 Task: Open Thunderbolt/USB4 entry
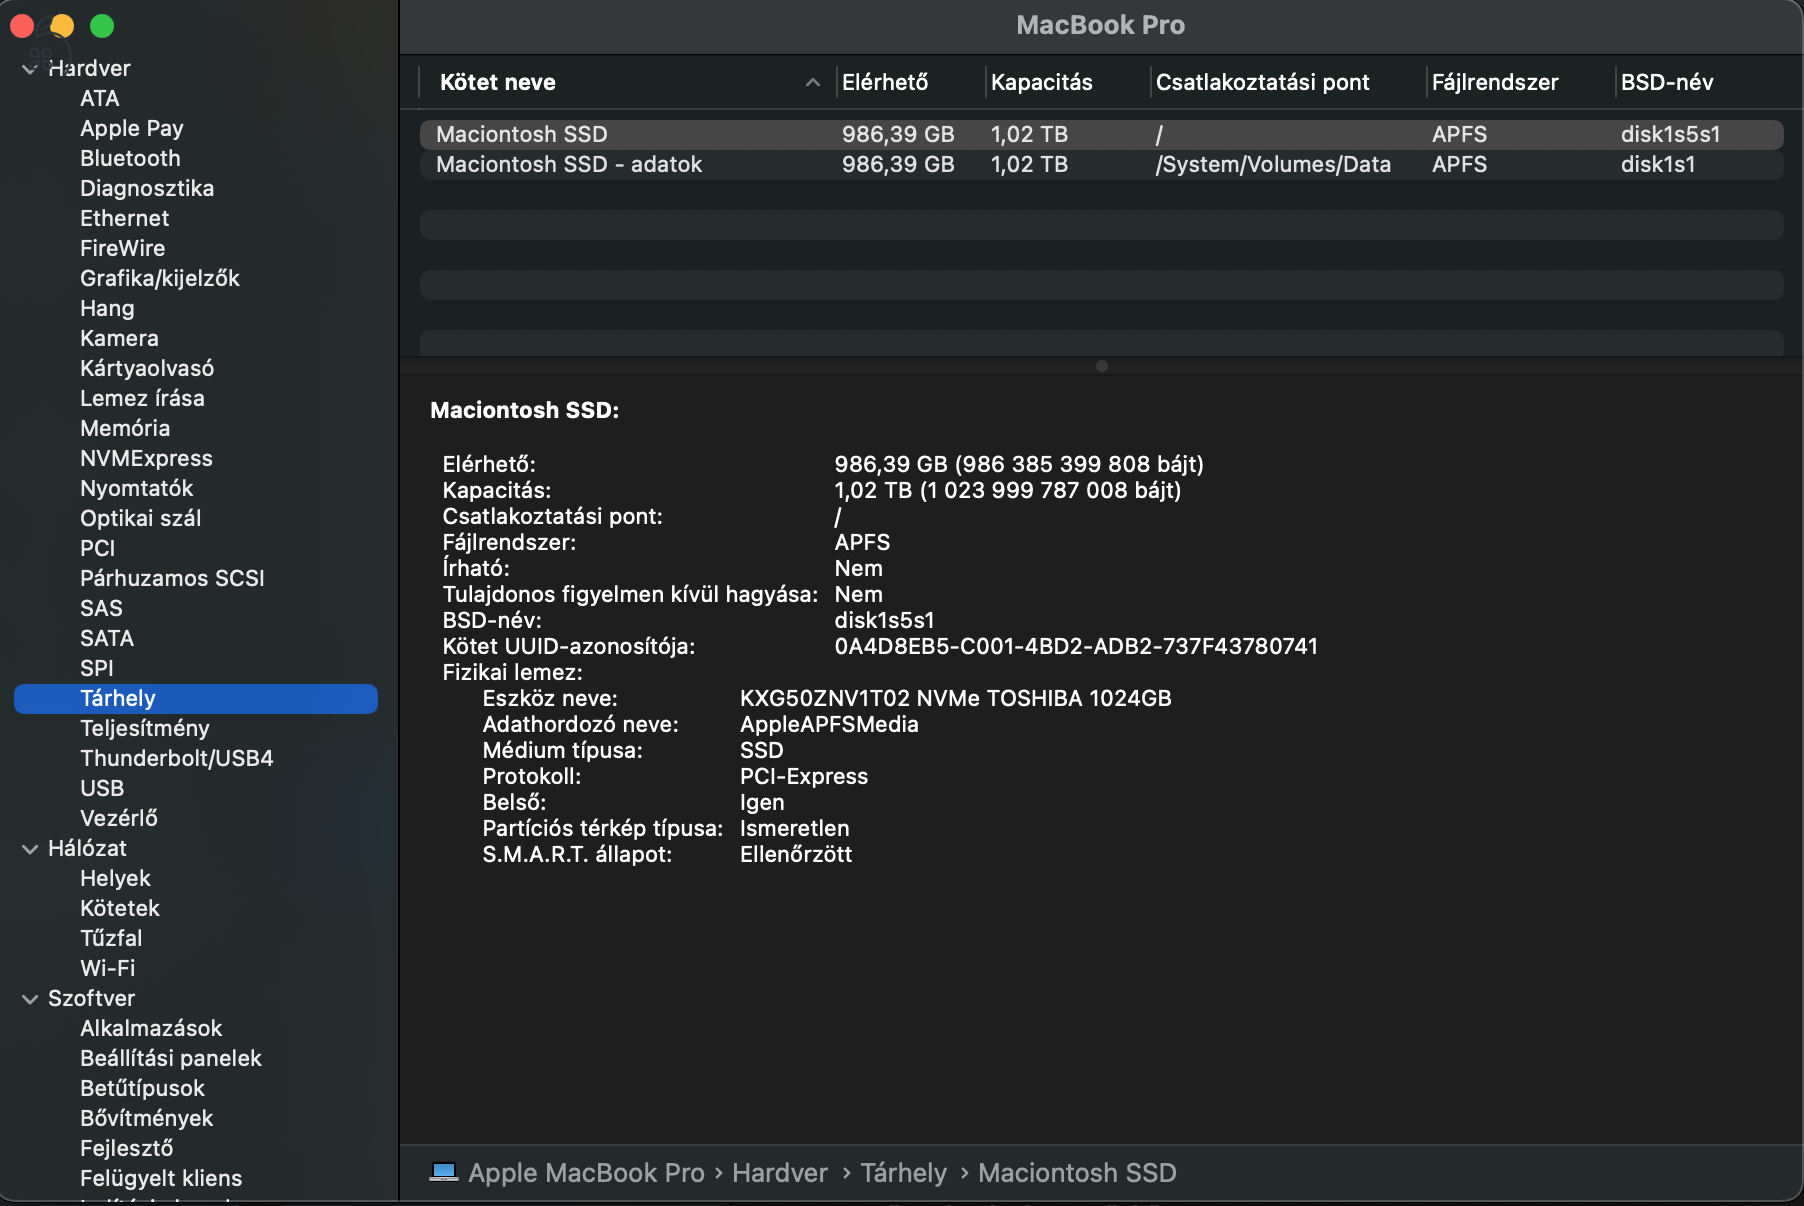176,758
